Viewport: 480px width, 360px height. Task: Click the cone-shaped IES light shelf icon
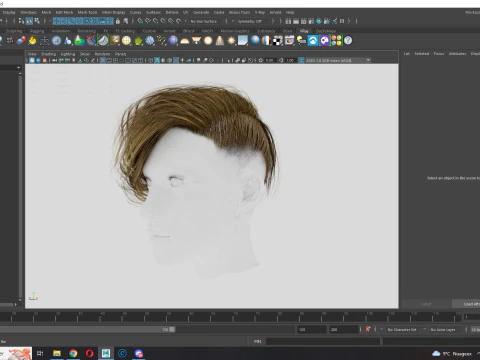click(220, 41)
